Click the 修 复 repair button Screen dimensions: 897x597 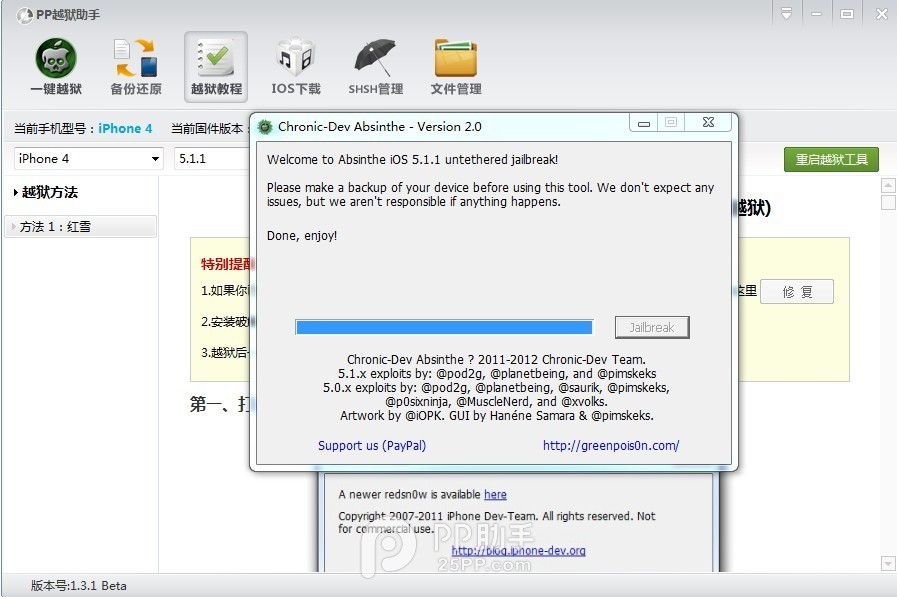click(797, 292)
